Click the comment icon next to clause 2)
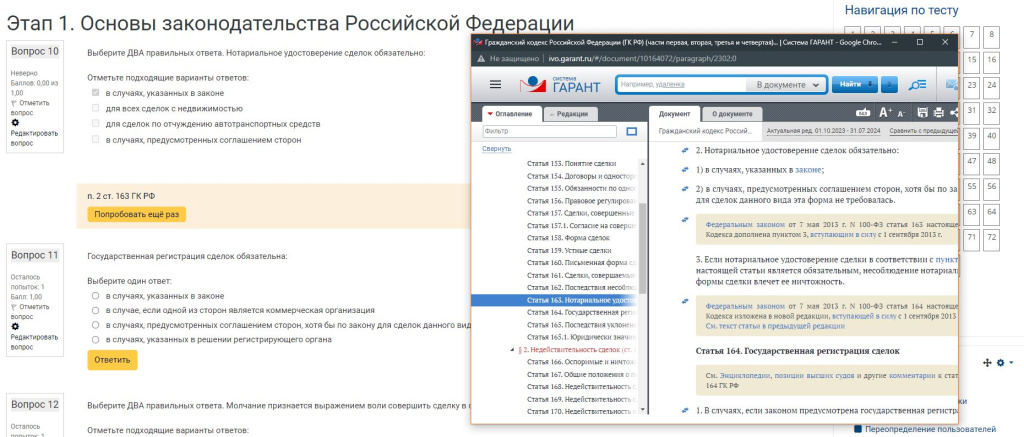Screen dimensions: 1024x437 tap(685, 189)
